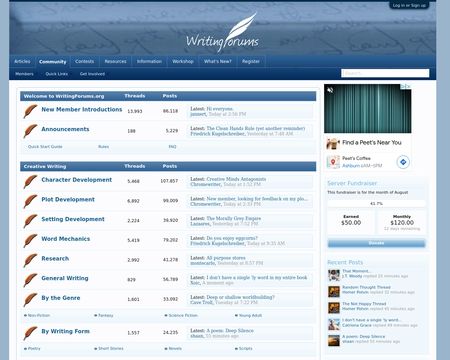Open the Fantasy subforum
Viewport: 450px width, 360px height.
[x=106, y=315]
